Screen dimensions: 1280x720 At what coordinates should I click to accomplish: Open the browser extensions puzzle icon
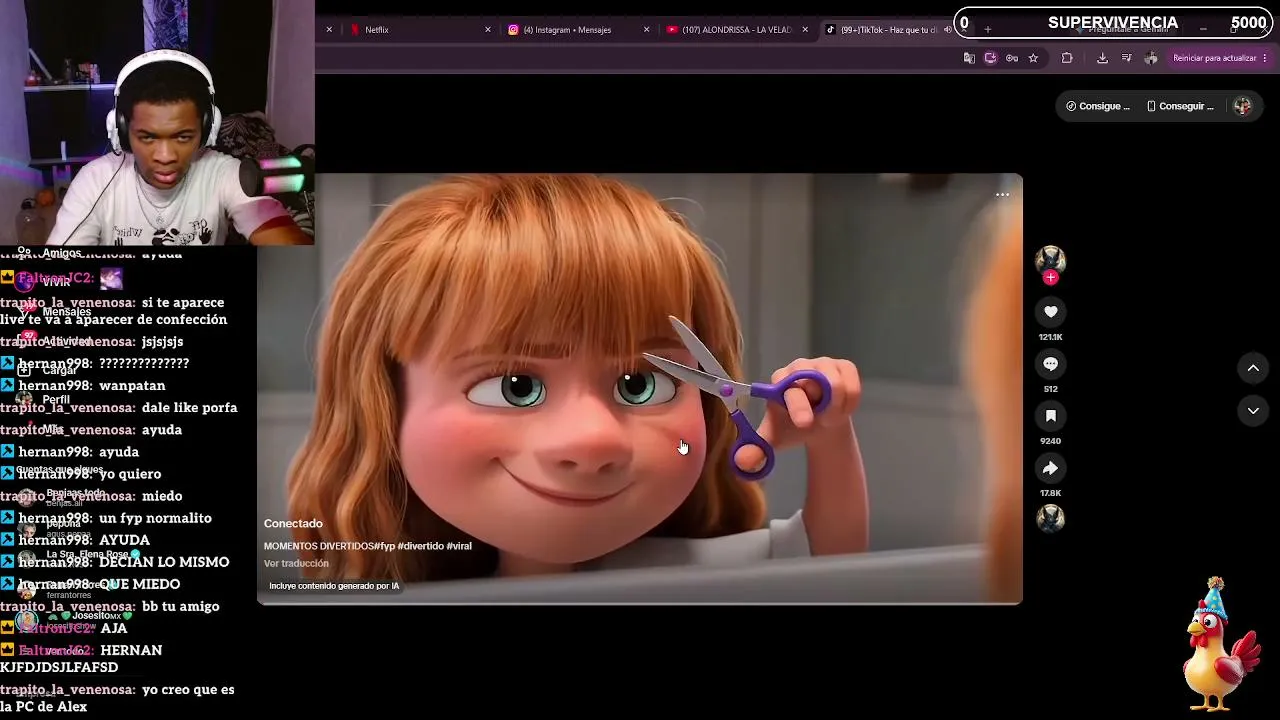point(1067,58)
